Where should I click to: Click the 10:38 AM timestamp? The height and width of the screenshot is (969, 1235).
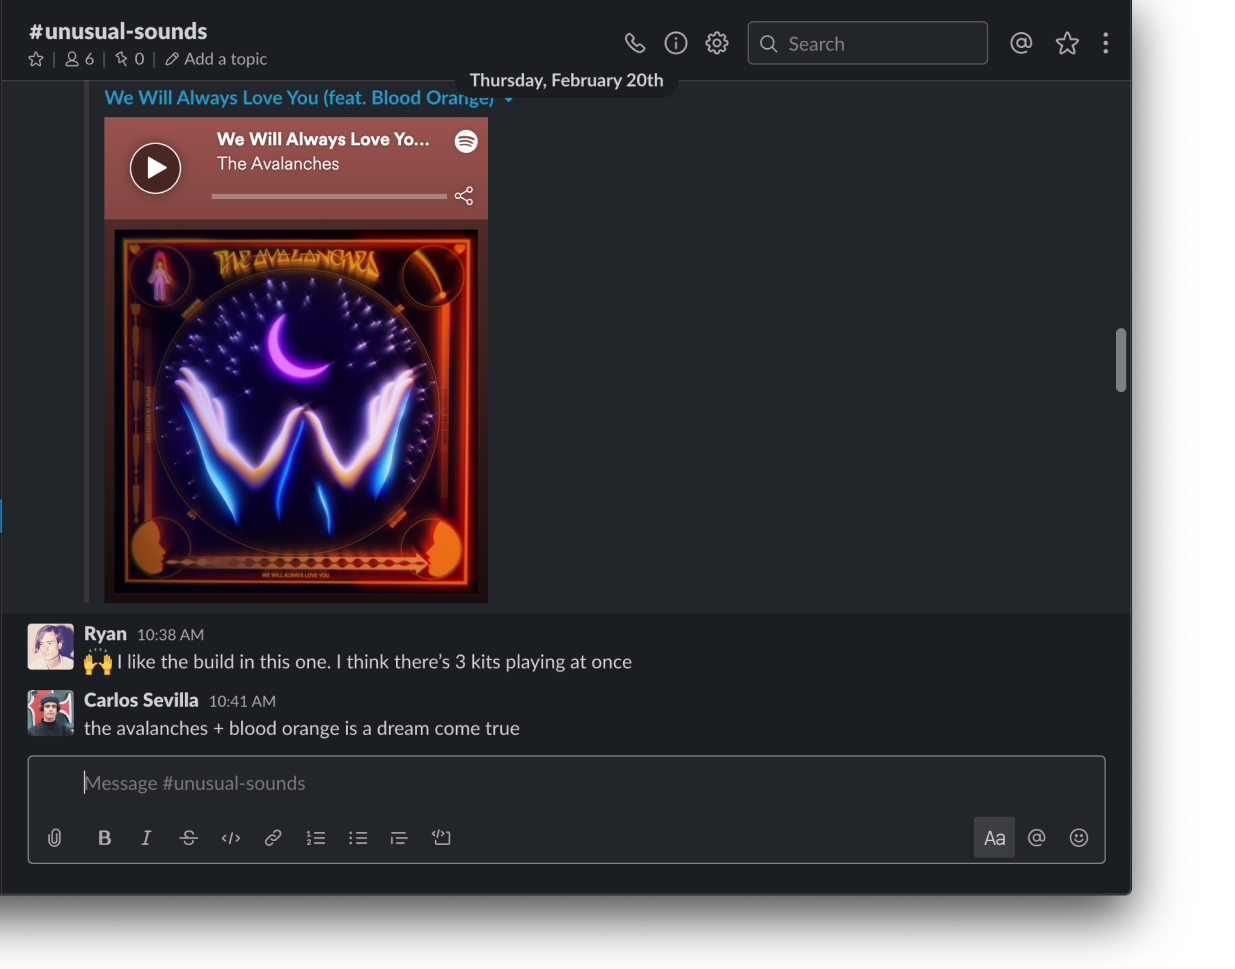pos(170,635)
